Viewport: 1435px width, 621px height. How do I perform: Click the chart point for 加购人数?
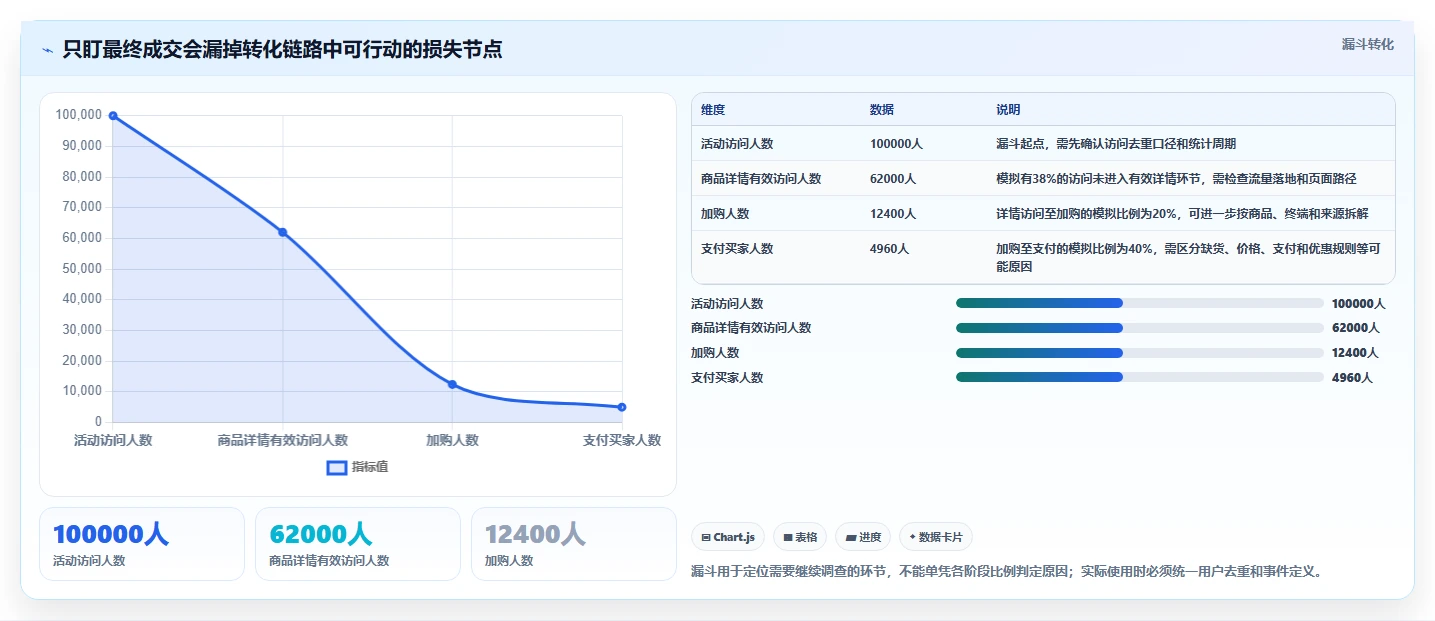[452, 384]
